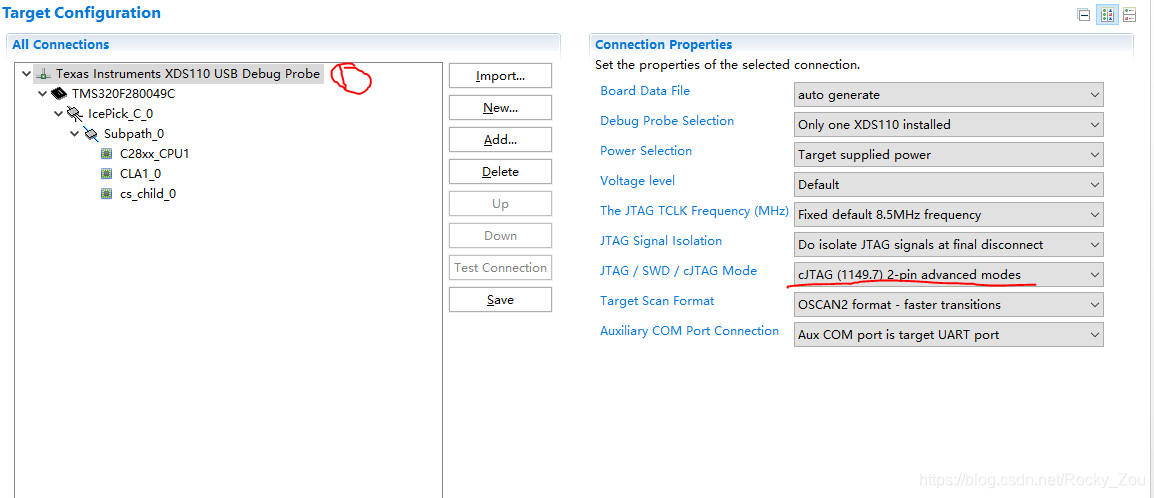1154x498 pixels.
Task: Open the Power Selection dropdown
Action: (x=949, y=154)
